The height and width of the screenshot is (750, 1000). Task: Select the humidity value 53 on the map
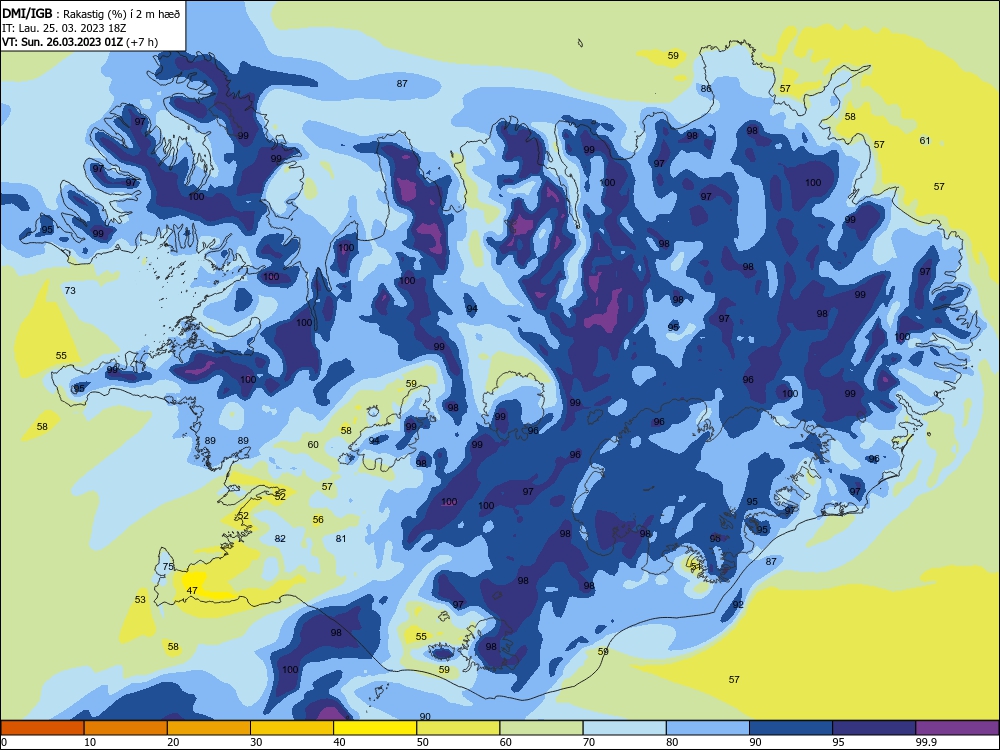pos(140,599)
